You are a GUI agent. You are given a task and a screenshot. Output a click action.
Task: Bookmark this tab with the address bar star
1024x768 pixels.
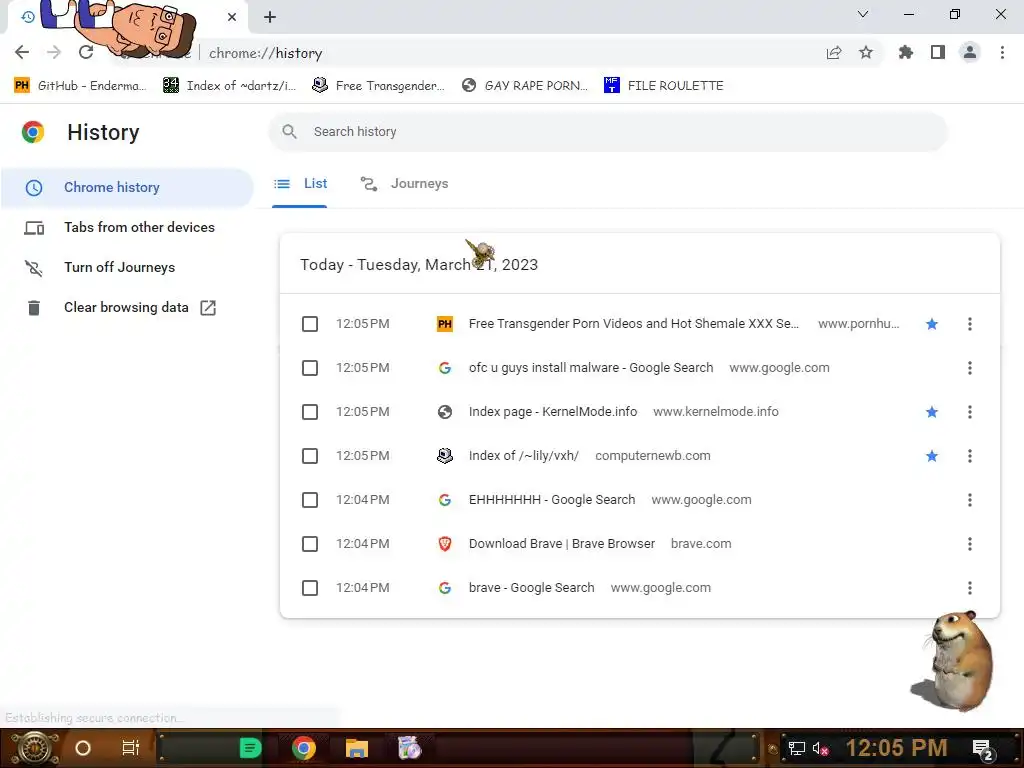pyautogui.click(x=866, y=52)
